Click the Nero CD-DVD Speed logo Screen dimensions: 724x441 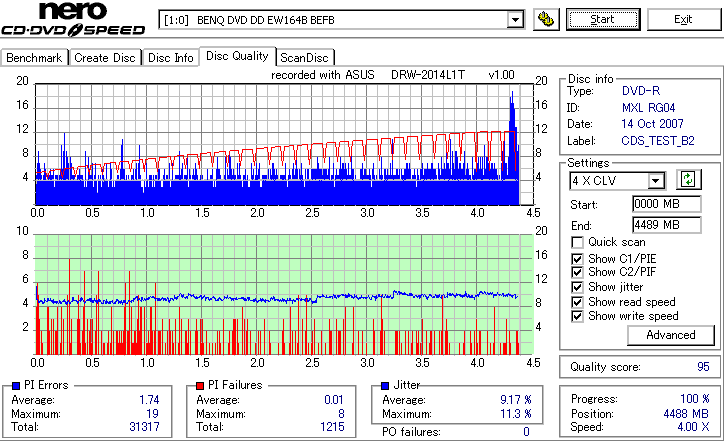coord(73,19)
